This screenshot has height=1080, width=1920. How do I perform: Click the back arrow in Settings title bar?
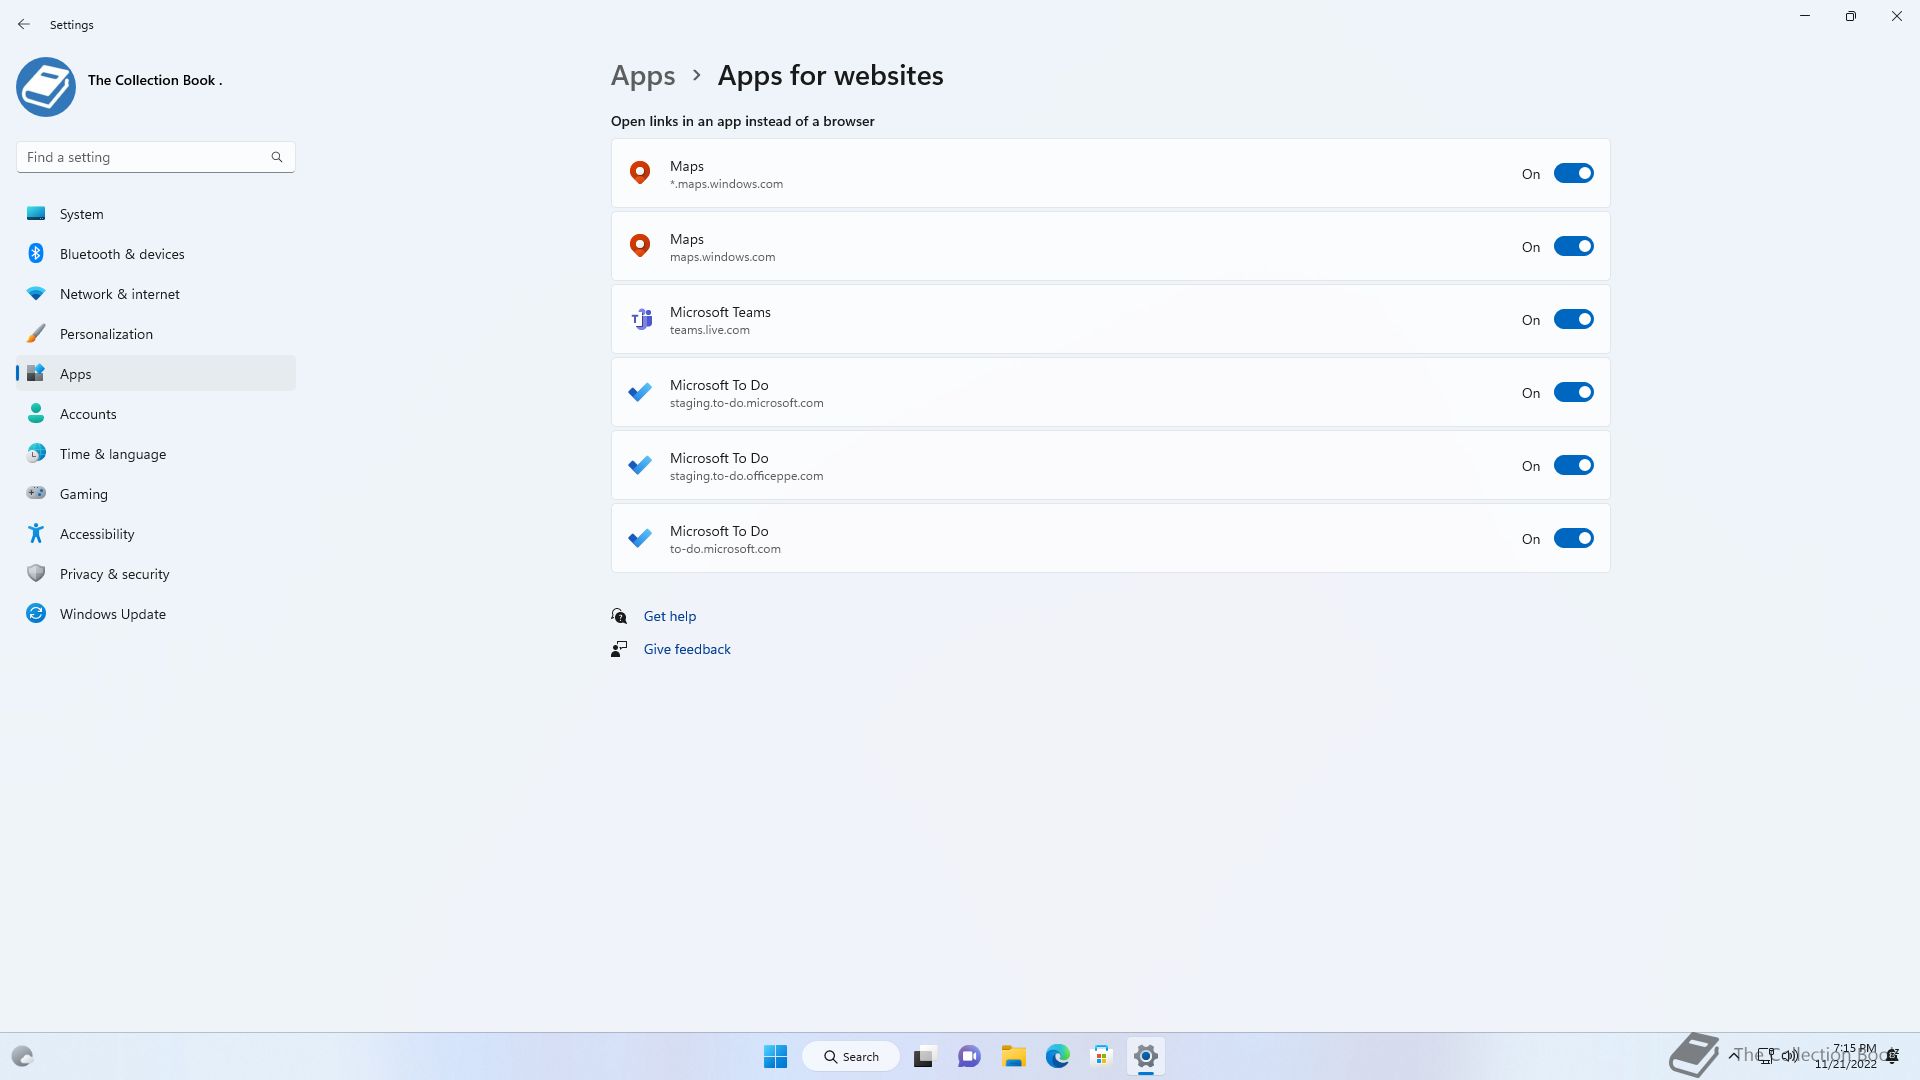[24, 24]
